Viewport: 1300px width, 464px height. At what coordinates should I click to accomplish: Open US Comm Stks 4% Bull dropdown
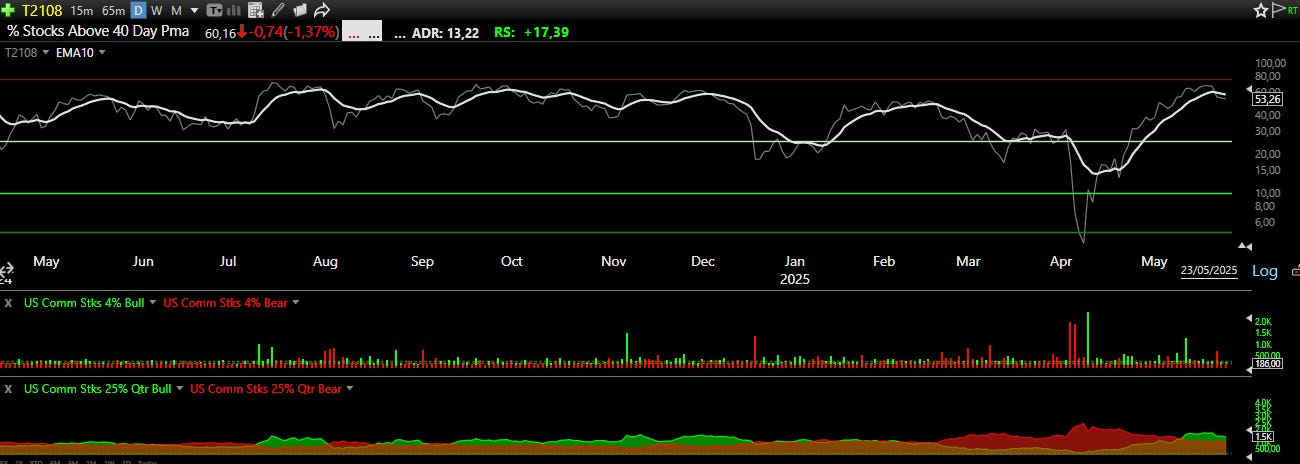[154, 302]
